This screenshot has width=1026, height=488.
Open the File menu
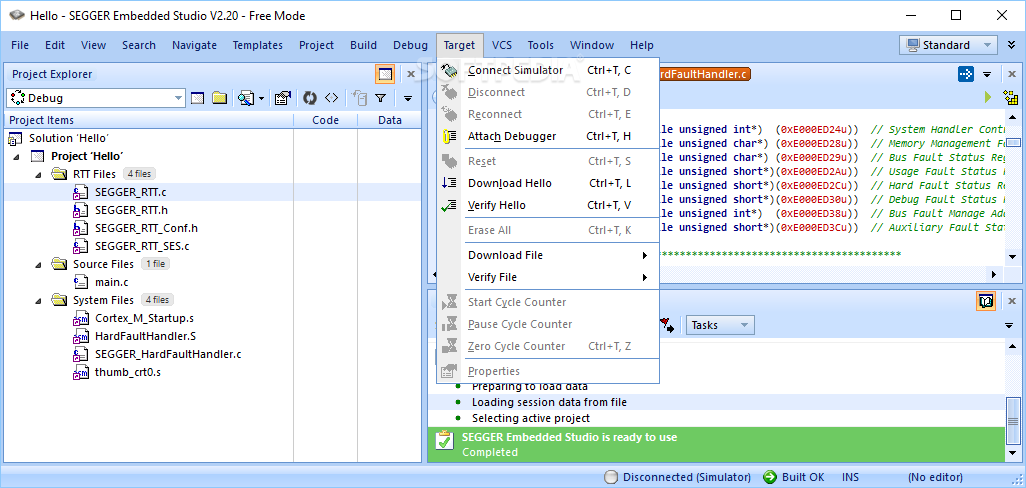[20, 45]
